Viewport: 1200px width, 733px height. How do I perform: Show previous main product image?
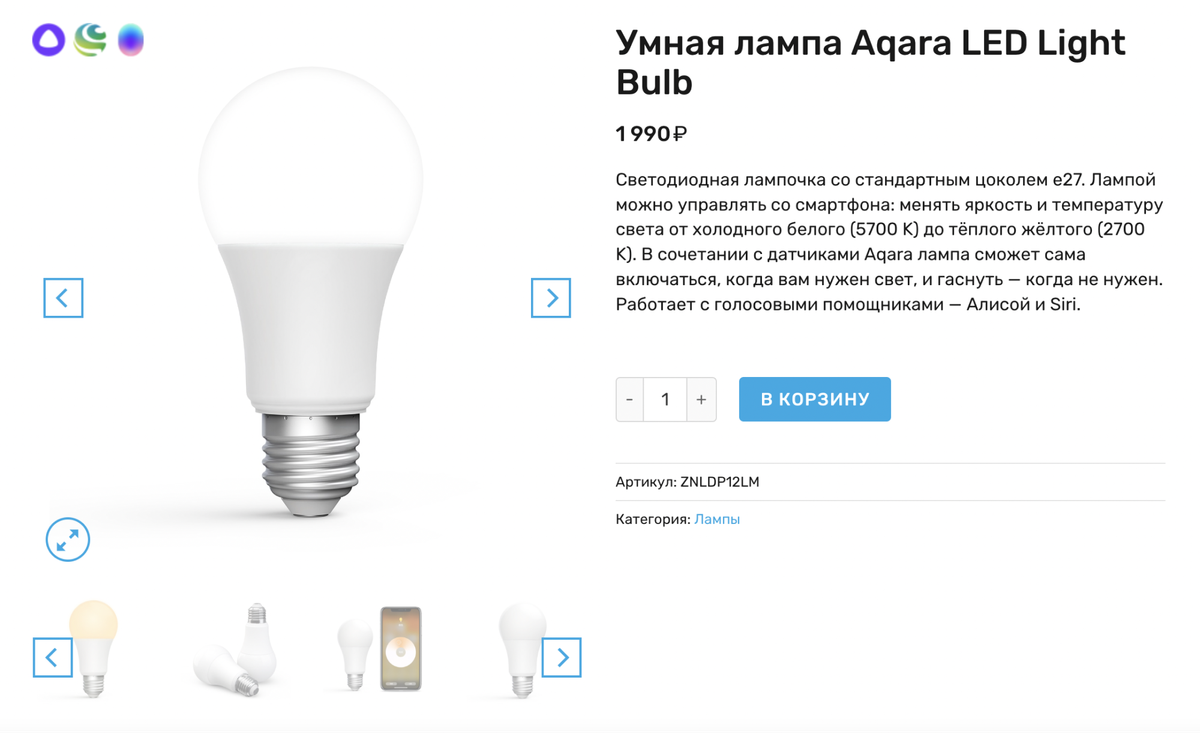click(63, 298)
